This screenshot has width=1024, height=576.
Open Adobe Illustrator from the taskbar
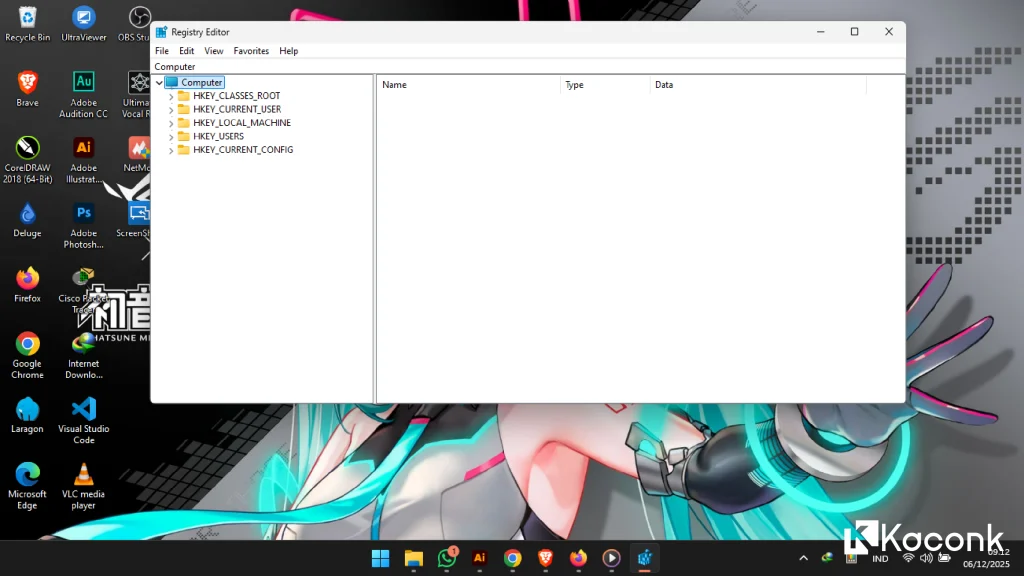point(479,558)
